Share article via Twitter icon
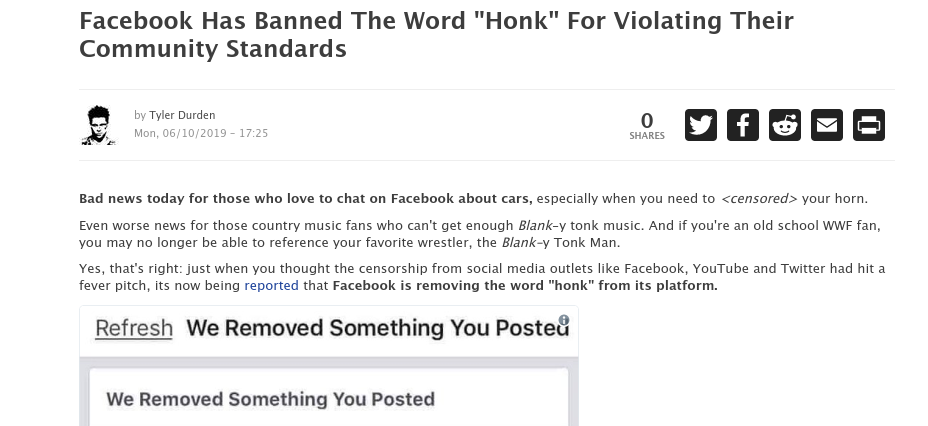The width and height of the screenshot is (928, 426). click(x=701, y=125)
